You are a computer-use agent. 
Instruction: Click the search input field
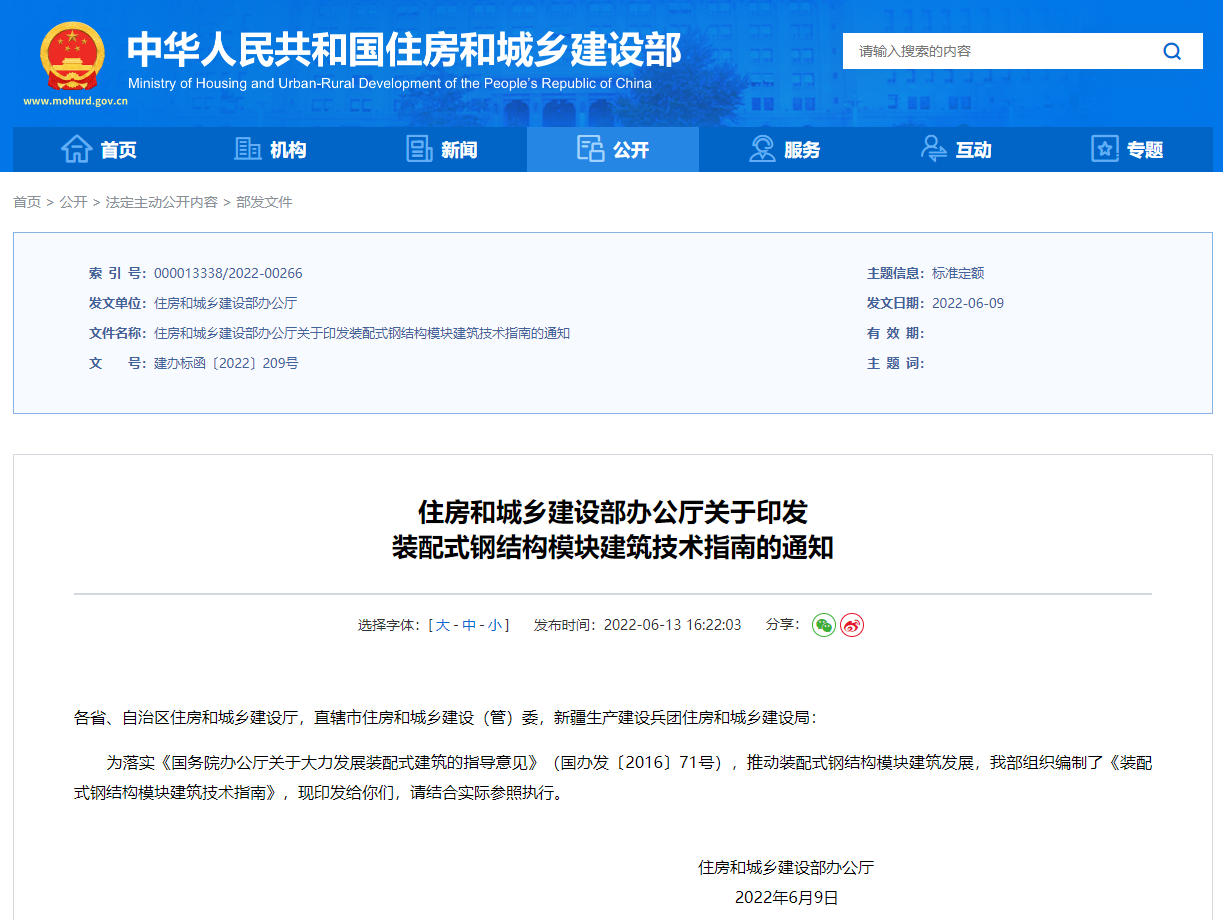coord(995,51)
